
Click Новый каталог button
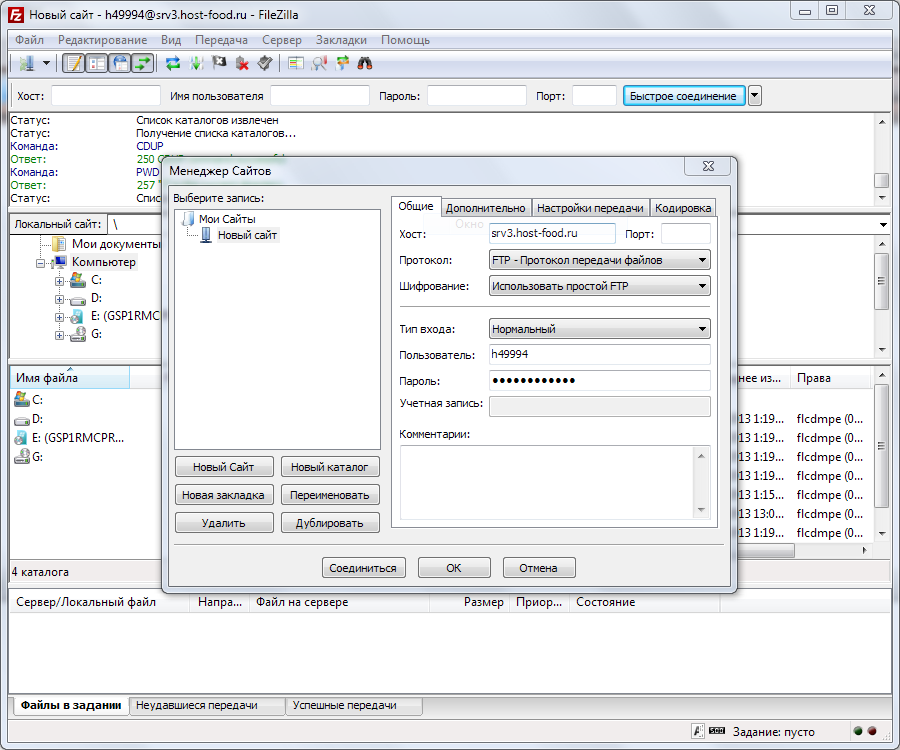[329, 467]
